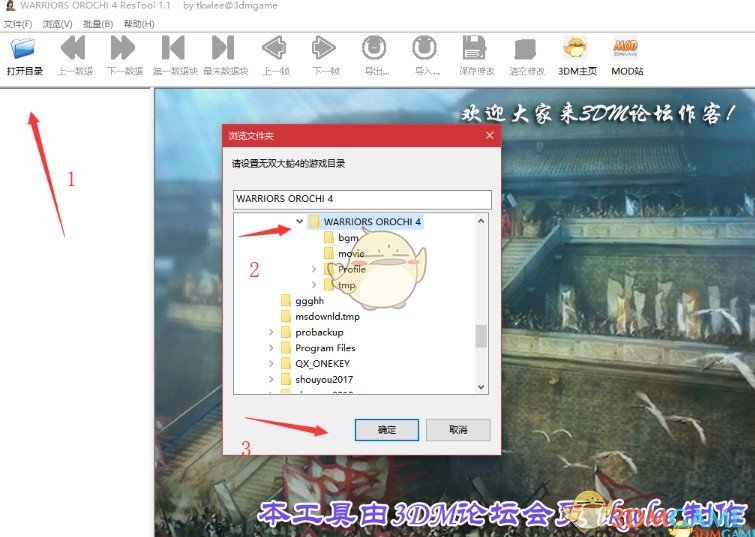
Task: Confirm folder choice with 确定 button
Action: pos(387,430)
